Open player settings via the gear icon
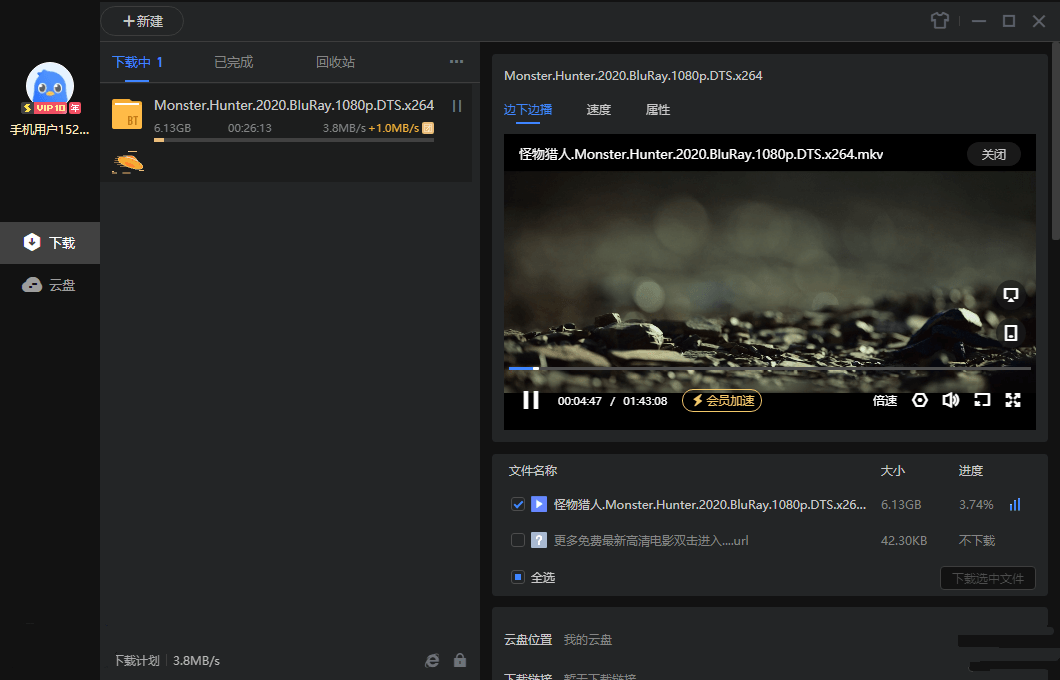The width and height of the screenshot is (1060, 680). coord(919,400)
